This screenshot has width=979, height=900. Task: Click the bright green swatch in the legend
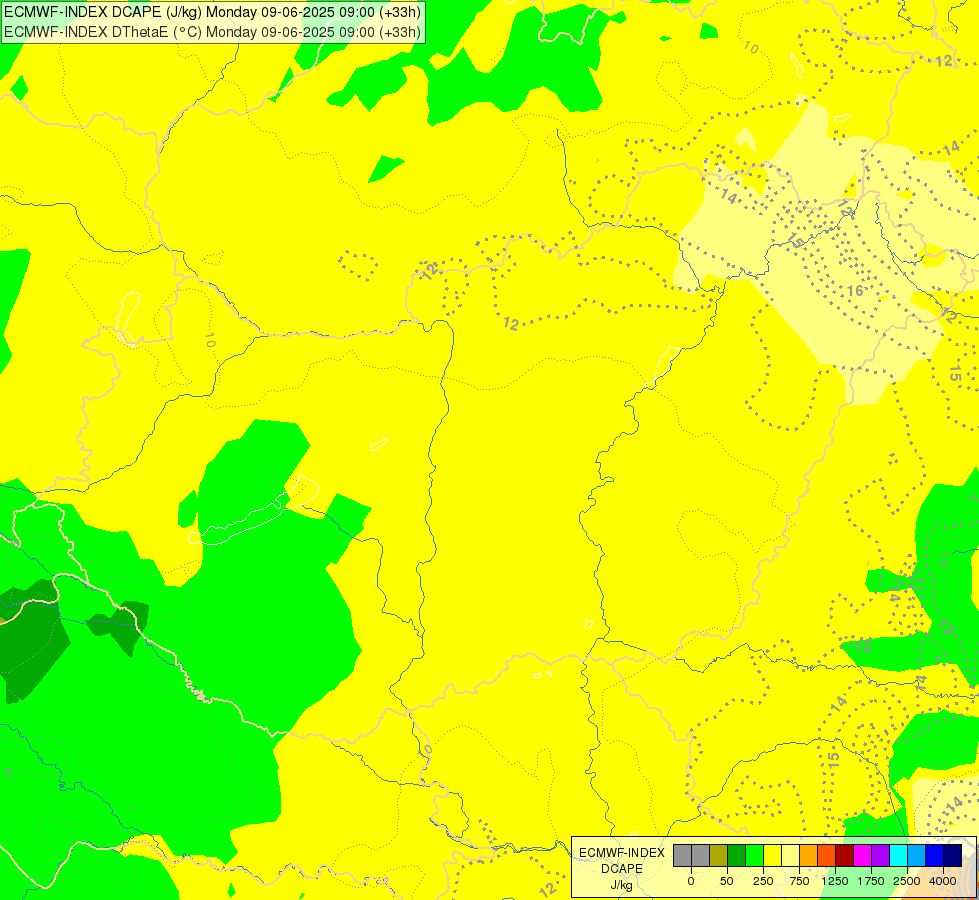(x=754, y=855)
